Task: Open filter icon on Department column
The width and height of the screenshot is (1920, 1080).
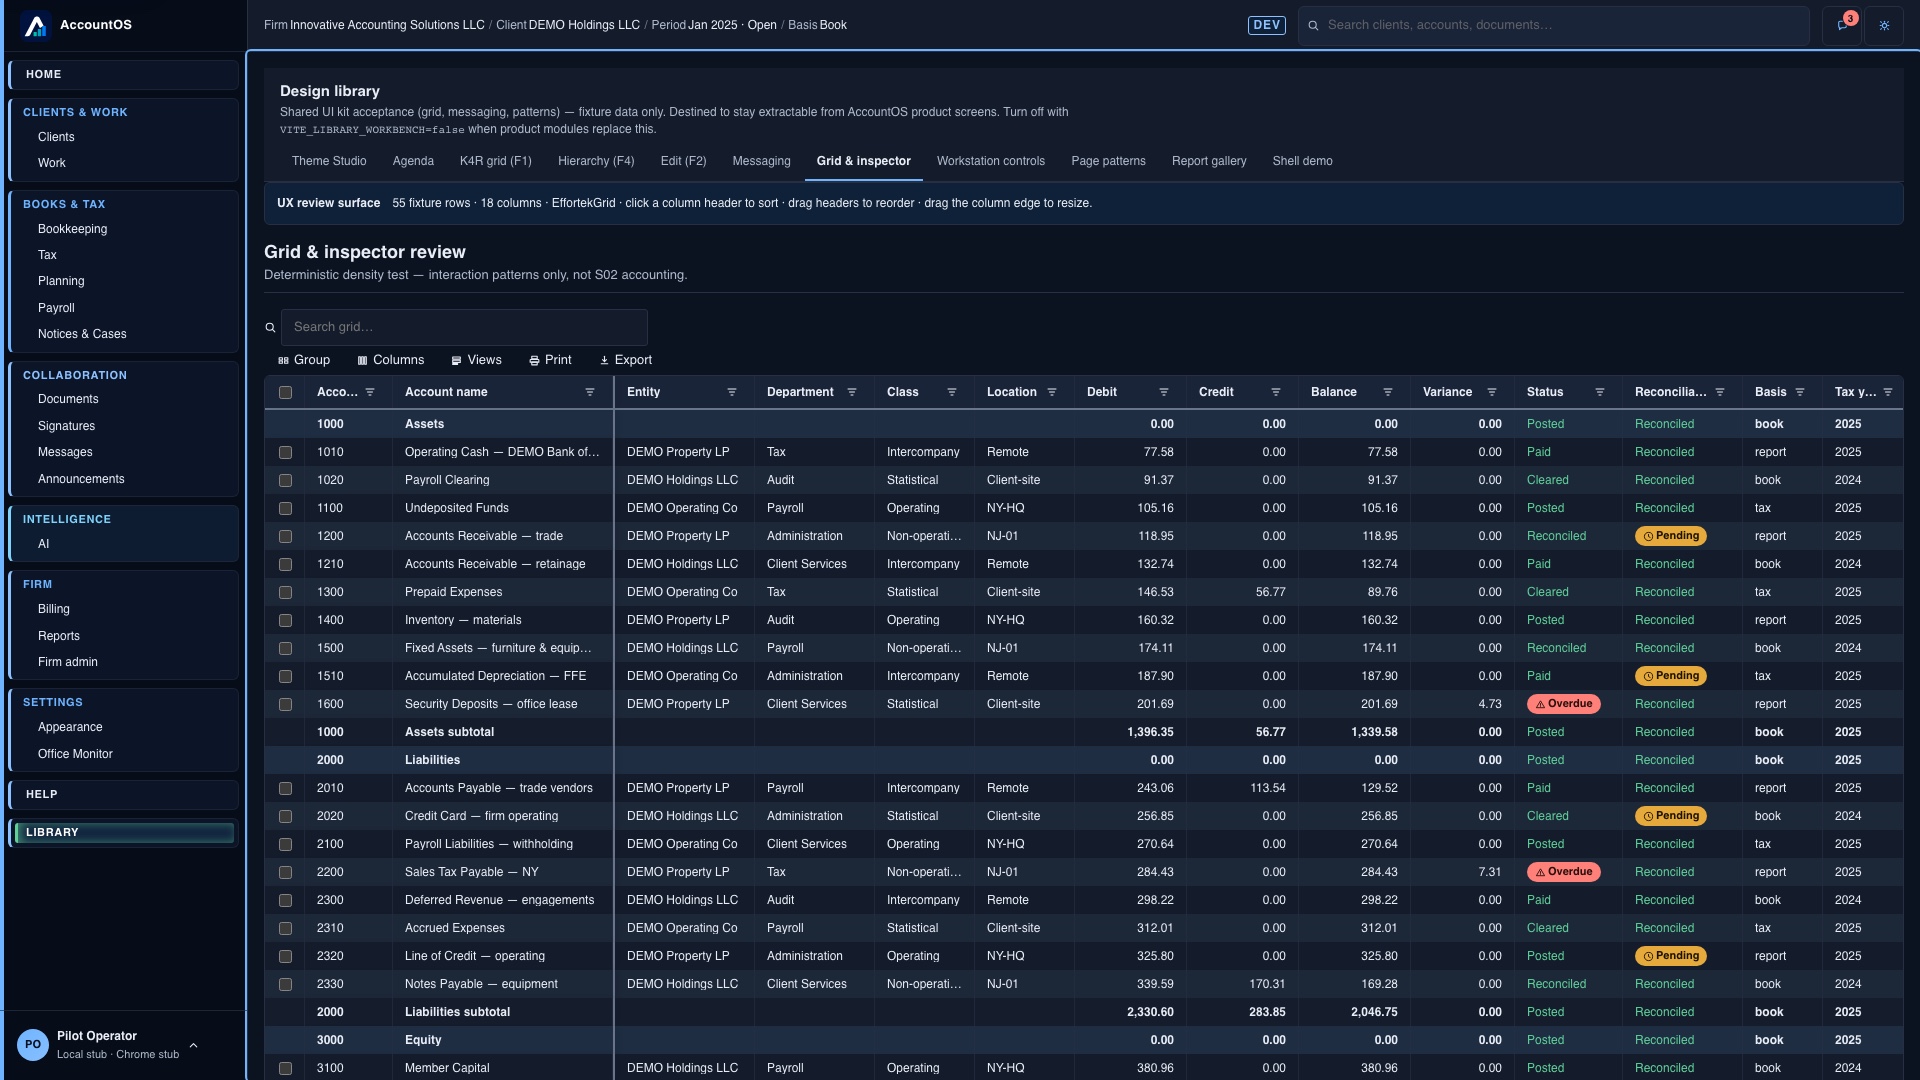Action: pos(852,392)
